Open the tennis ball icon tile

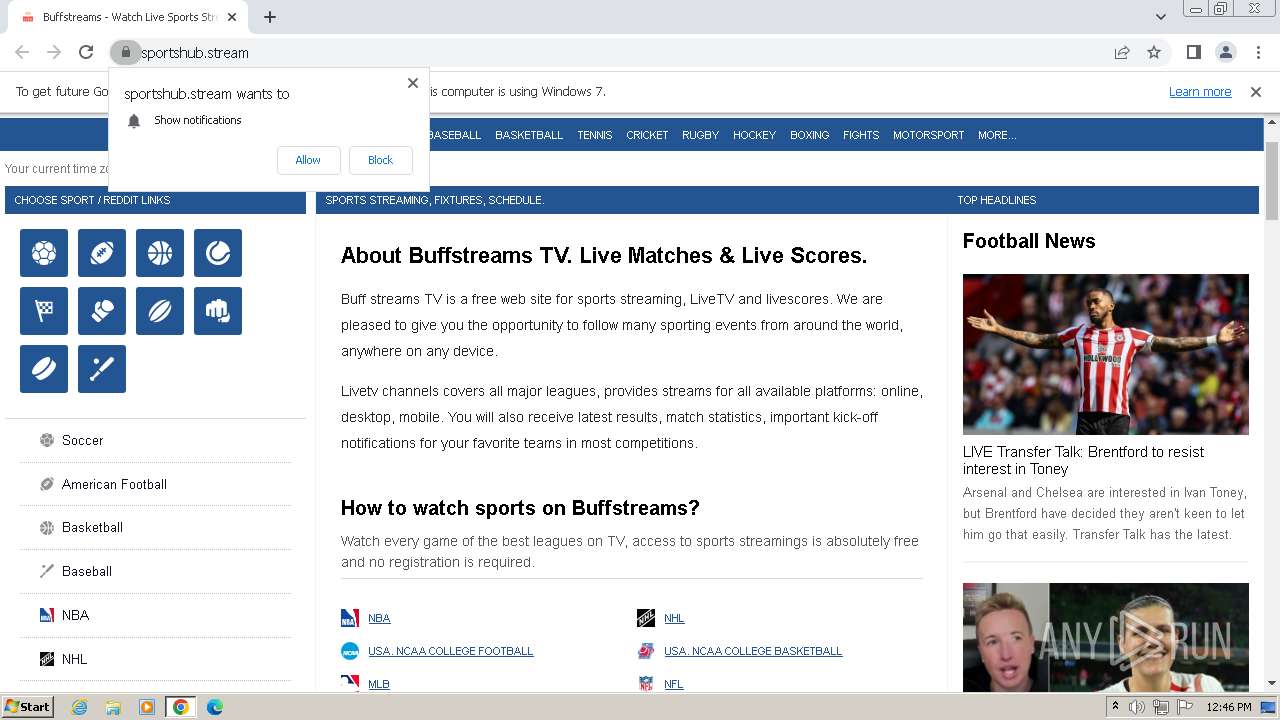pyautogui.click(x=218, y=253)
